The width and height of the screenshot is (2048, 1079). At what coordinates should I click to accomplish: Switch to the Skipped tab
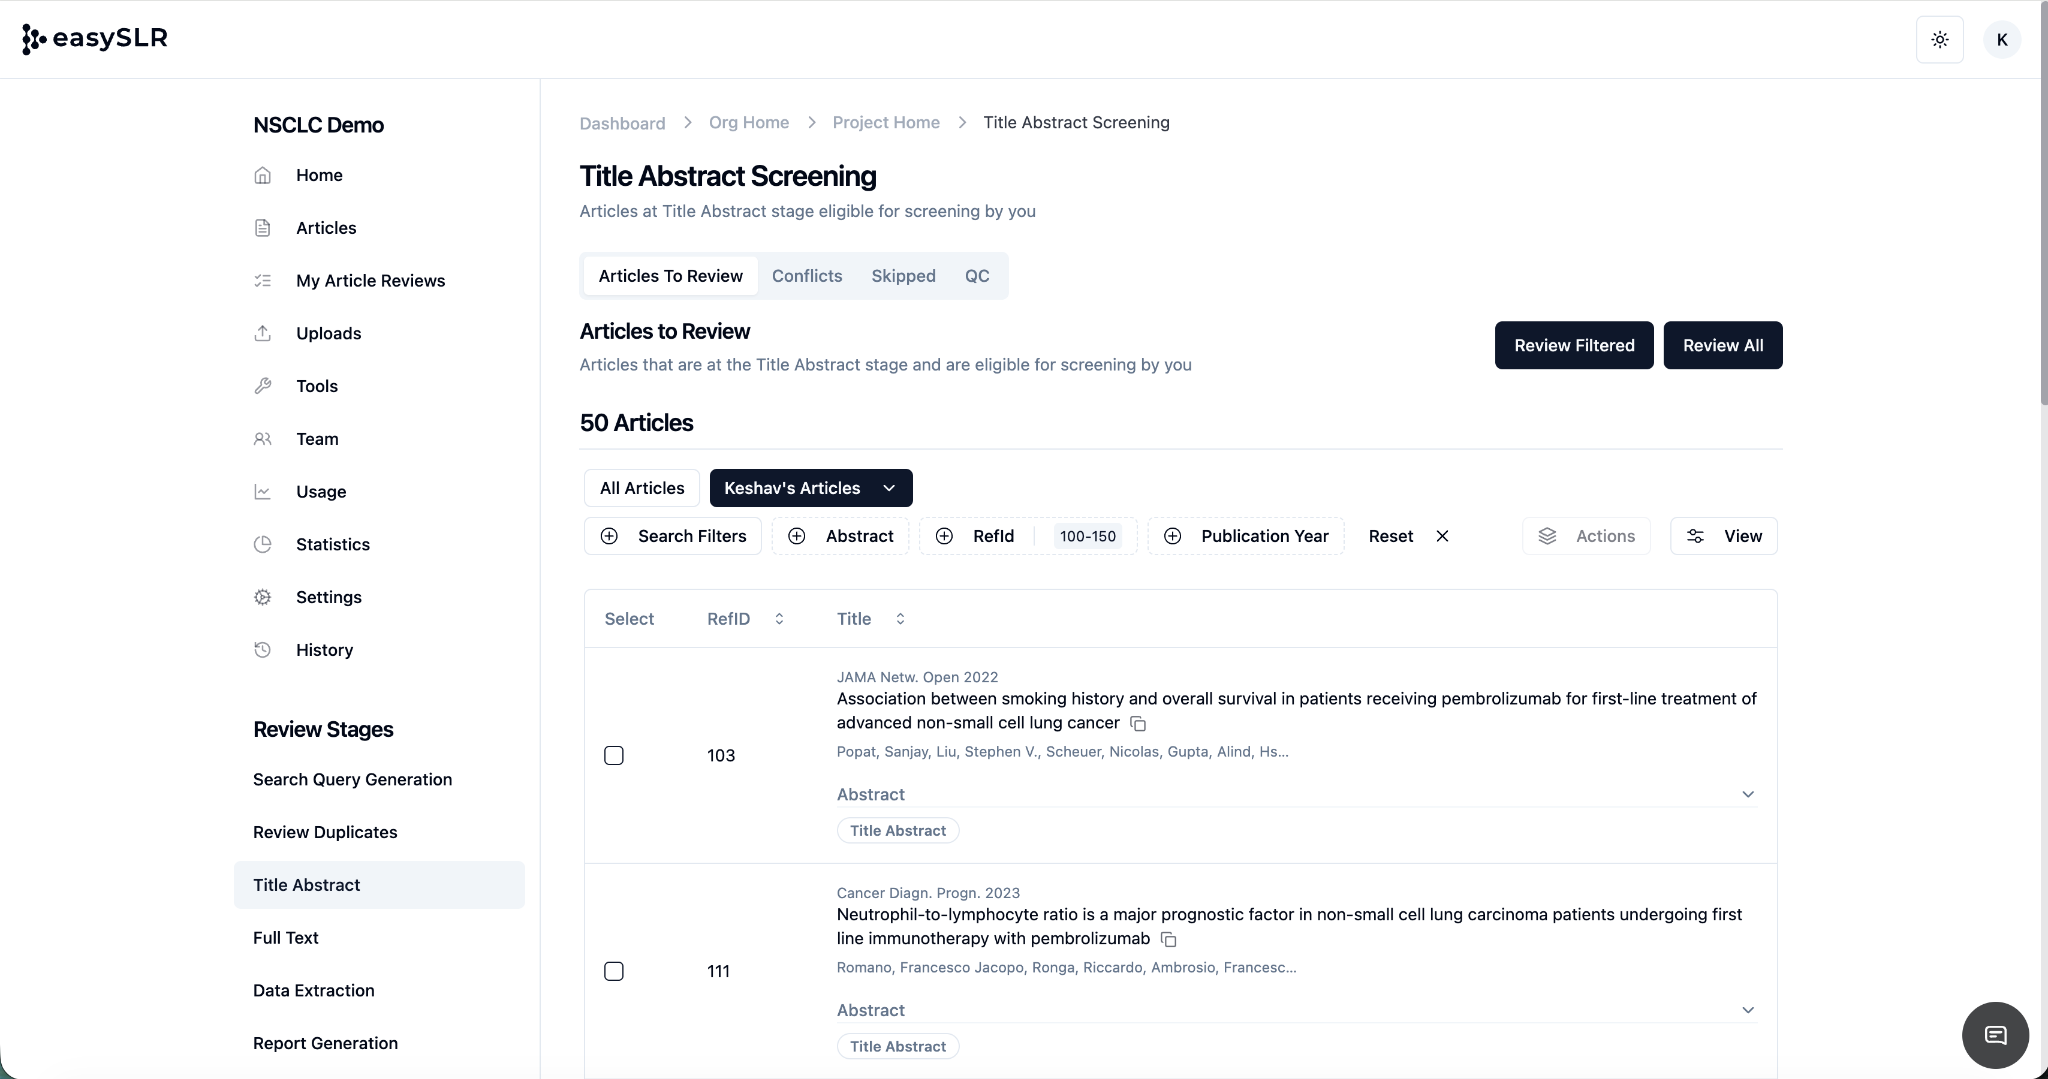point(903,276)
